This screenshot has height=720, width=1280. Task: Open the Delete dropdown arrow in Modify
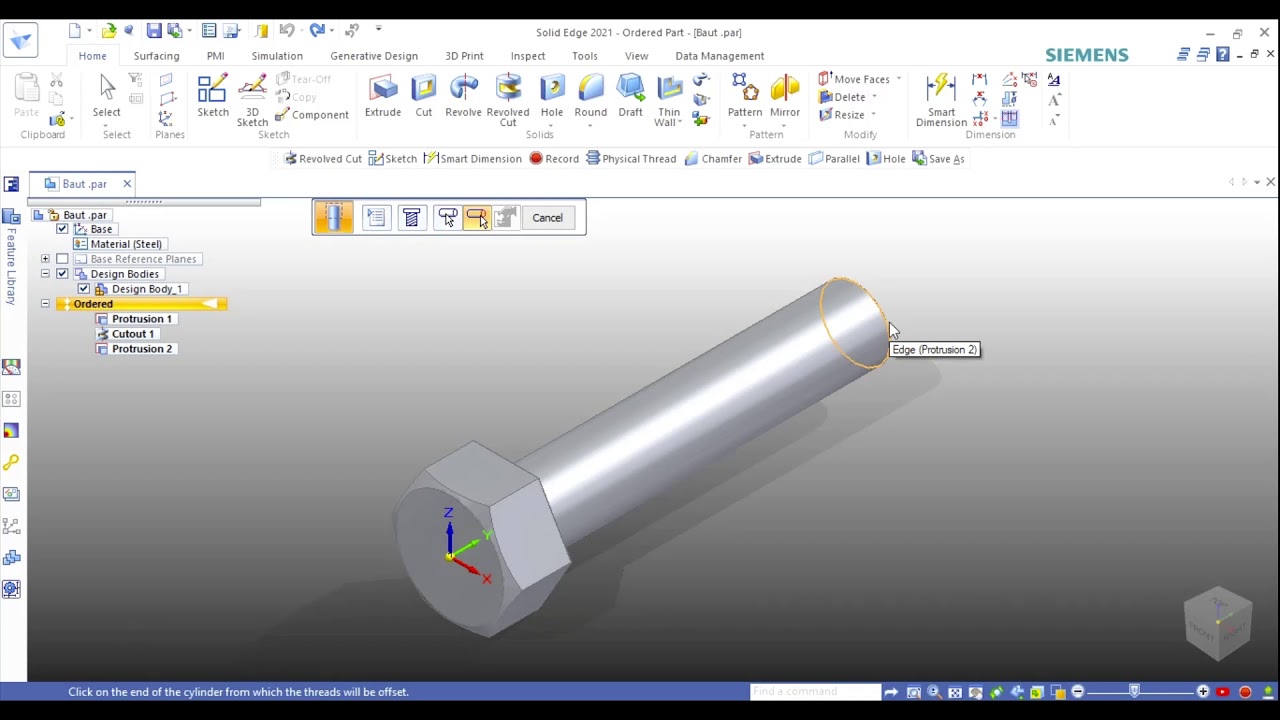click(x=874, y=97)
